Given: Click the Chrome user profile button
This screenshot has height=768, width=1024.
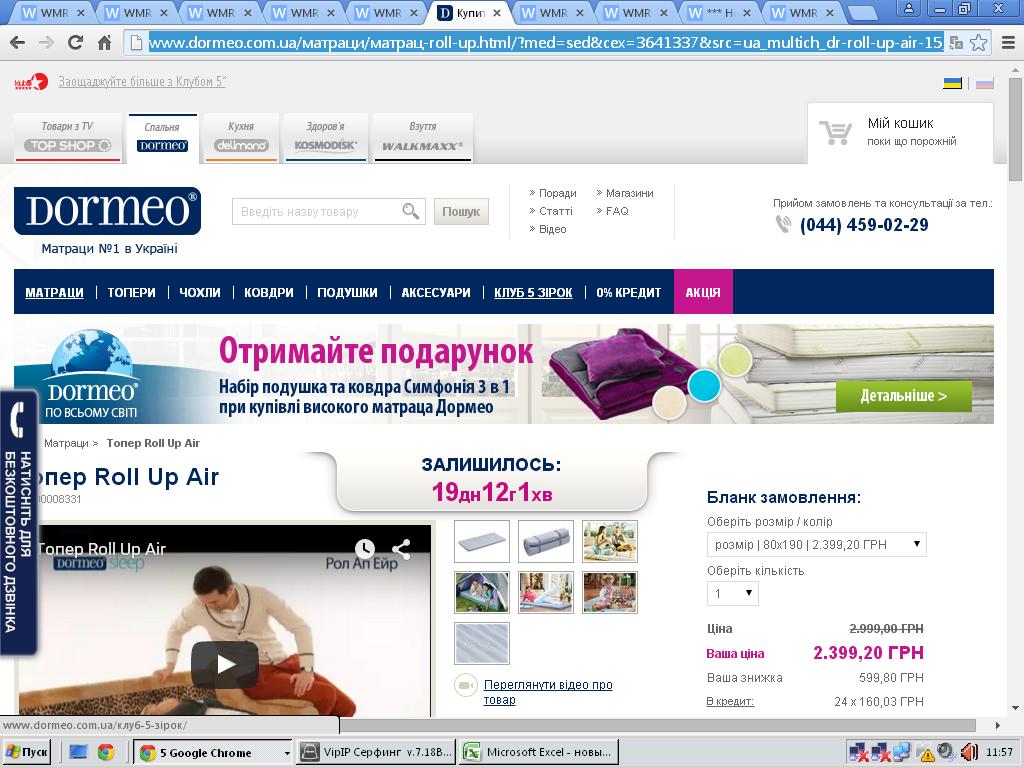Looking at the screenshot, I should 908,8.
